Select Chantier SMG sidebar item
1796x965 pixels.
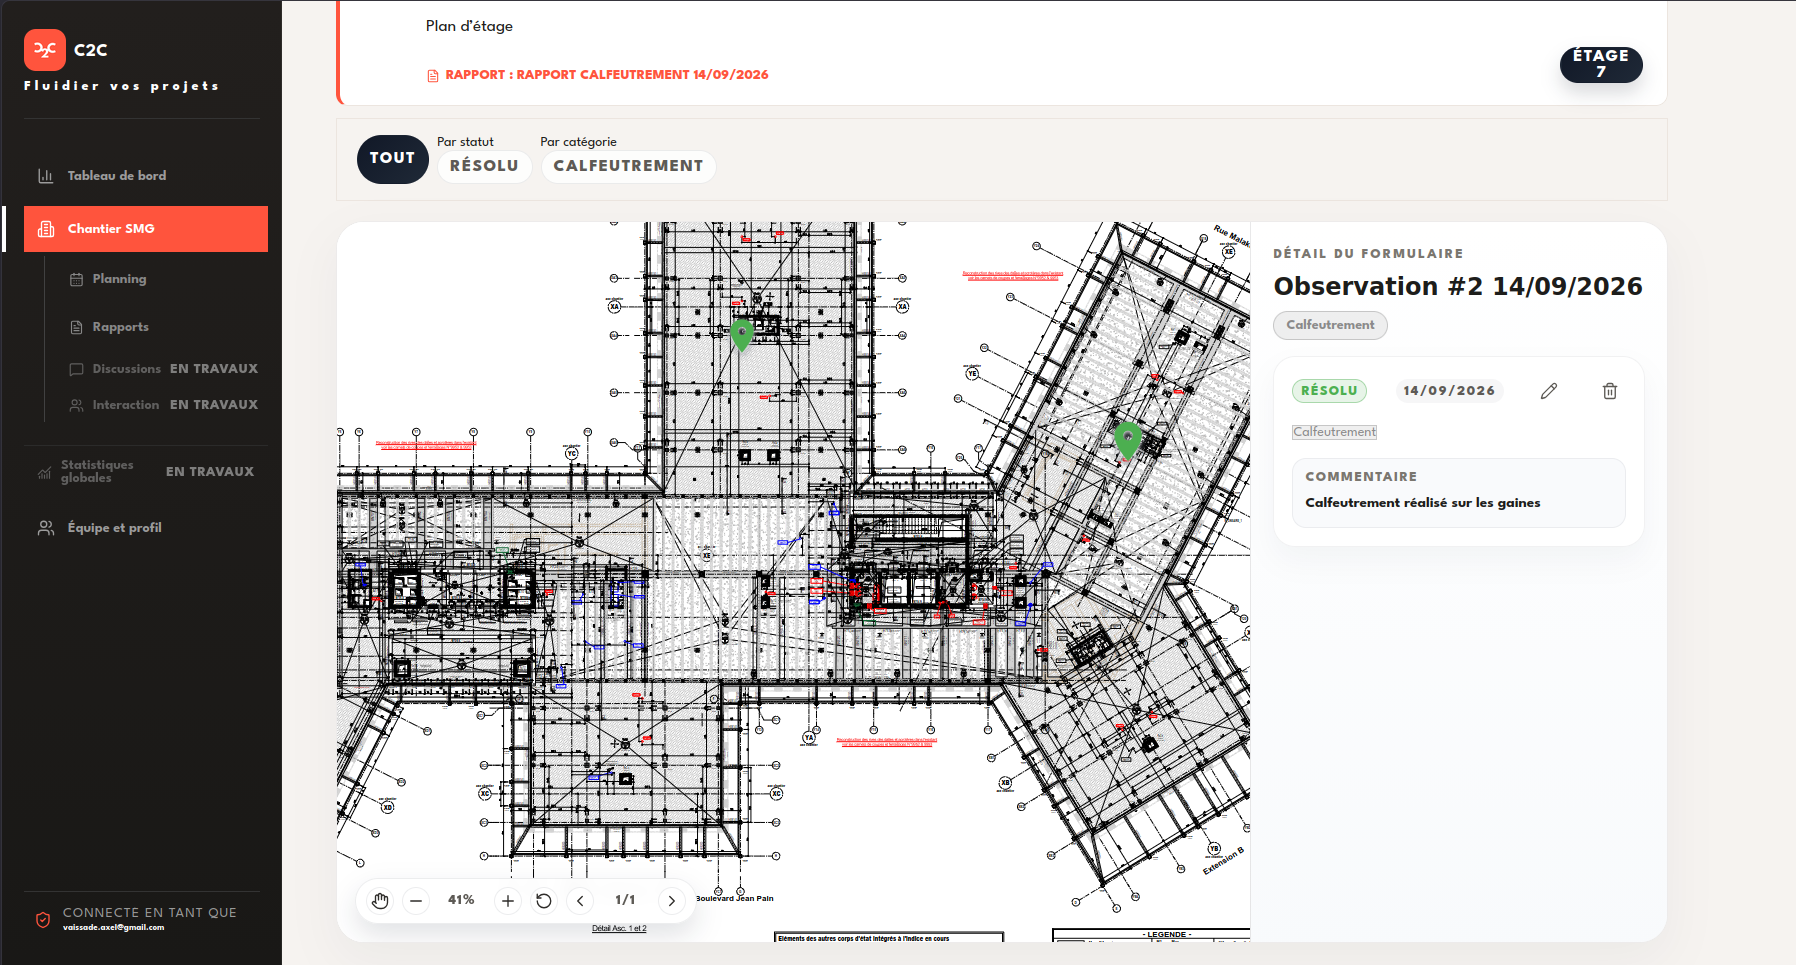coord(146,229)
